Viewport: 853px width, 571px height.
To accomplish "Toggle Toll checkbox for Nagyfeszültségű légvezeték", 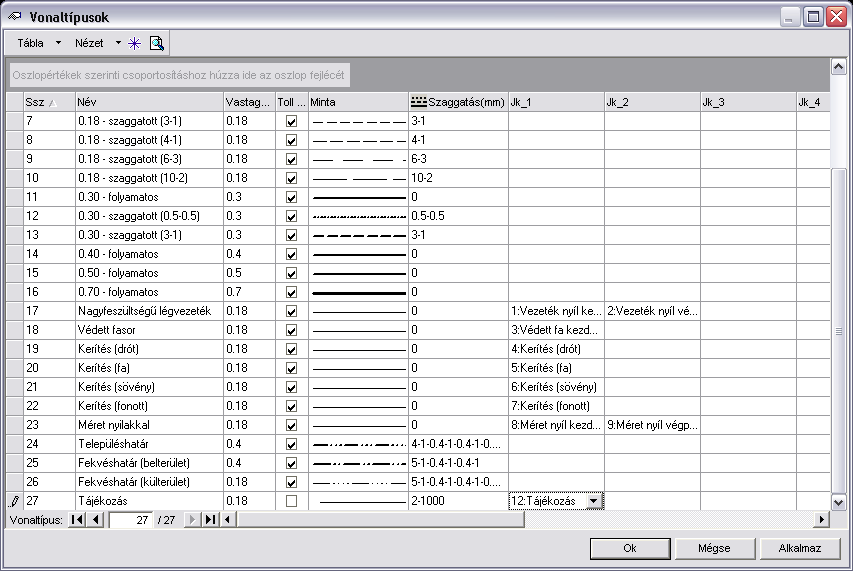I will 292,312.
